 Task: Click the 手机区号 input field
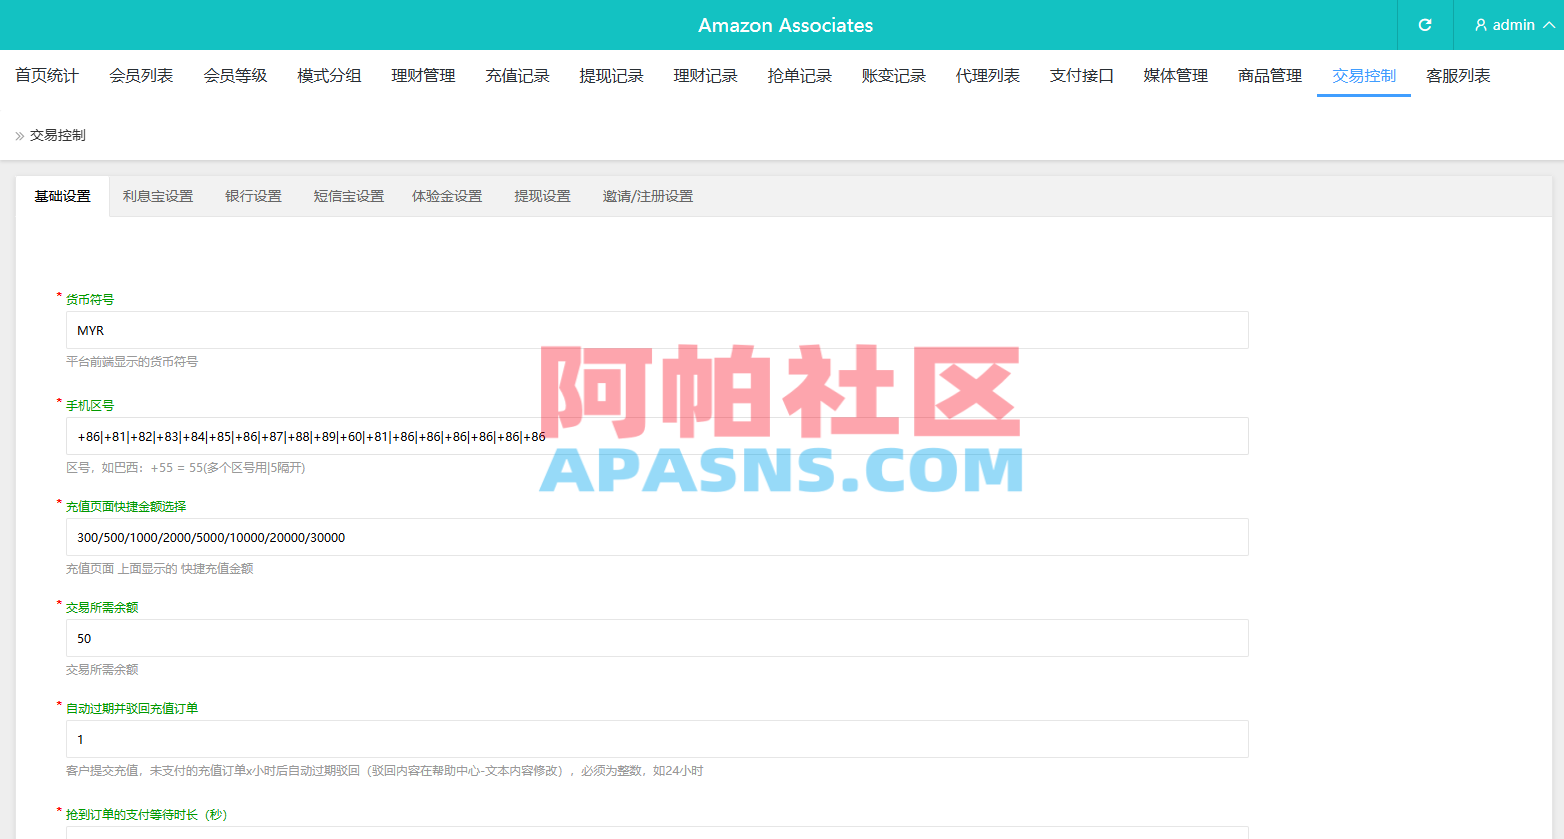[657, 436]
